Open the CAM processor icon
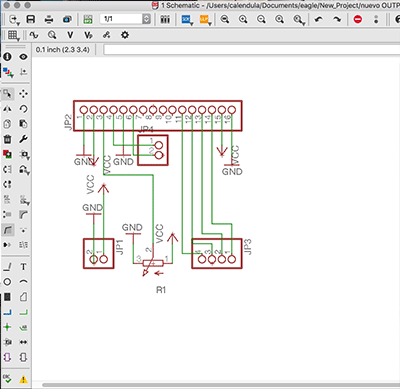The width and height of the screenshot is (400, 389). pos(67,19)
